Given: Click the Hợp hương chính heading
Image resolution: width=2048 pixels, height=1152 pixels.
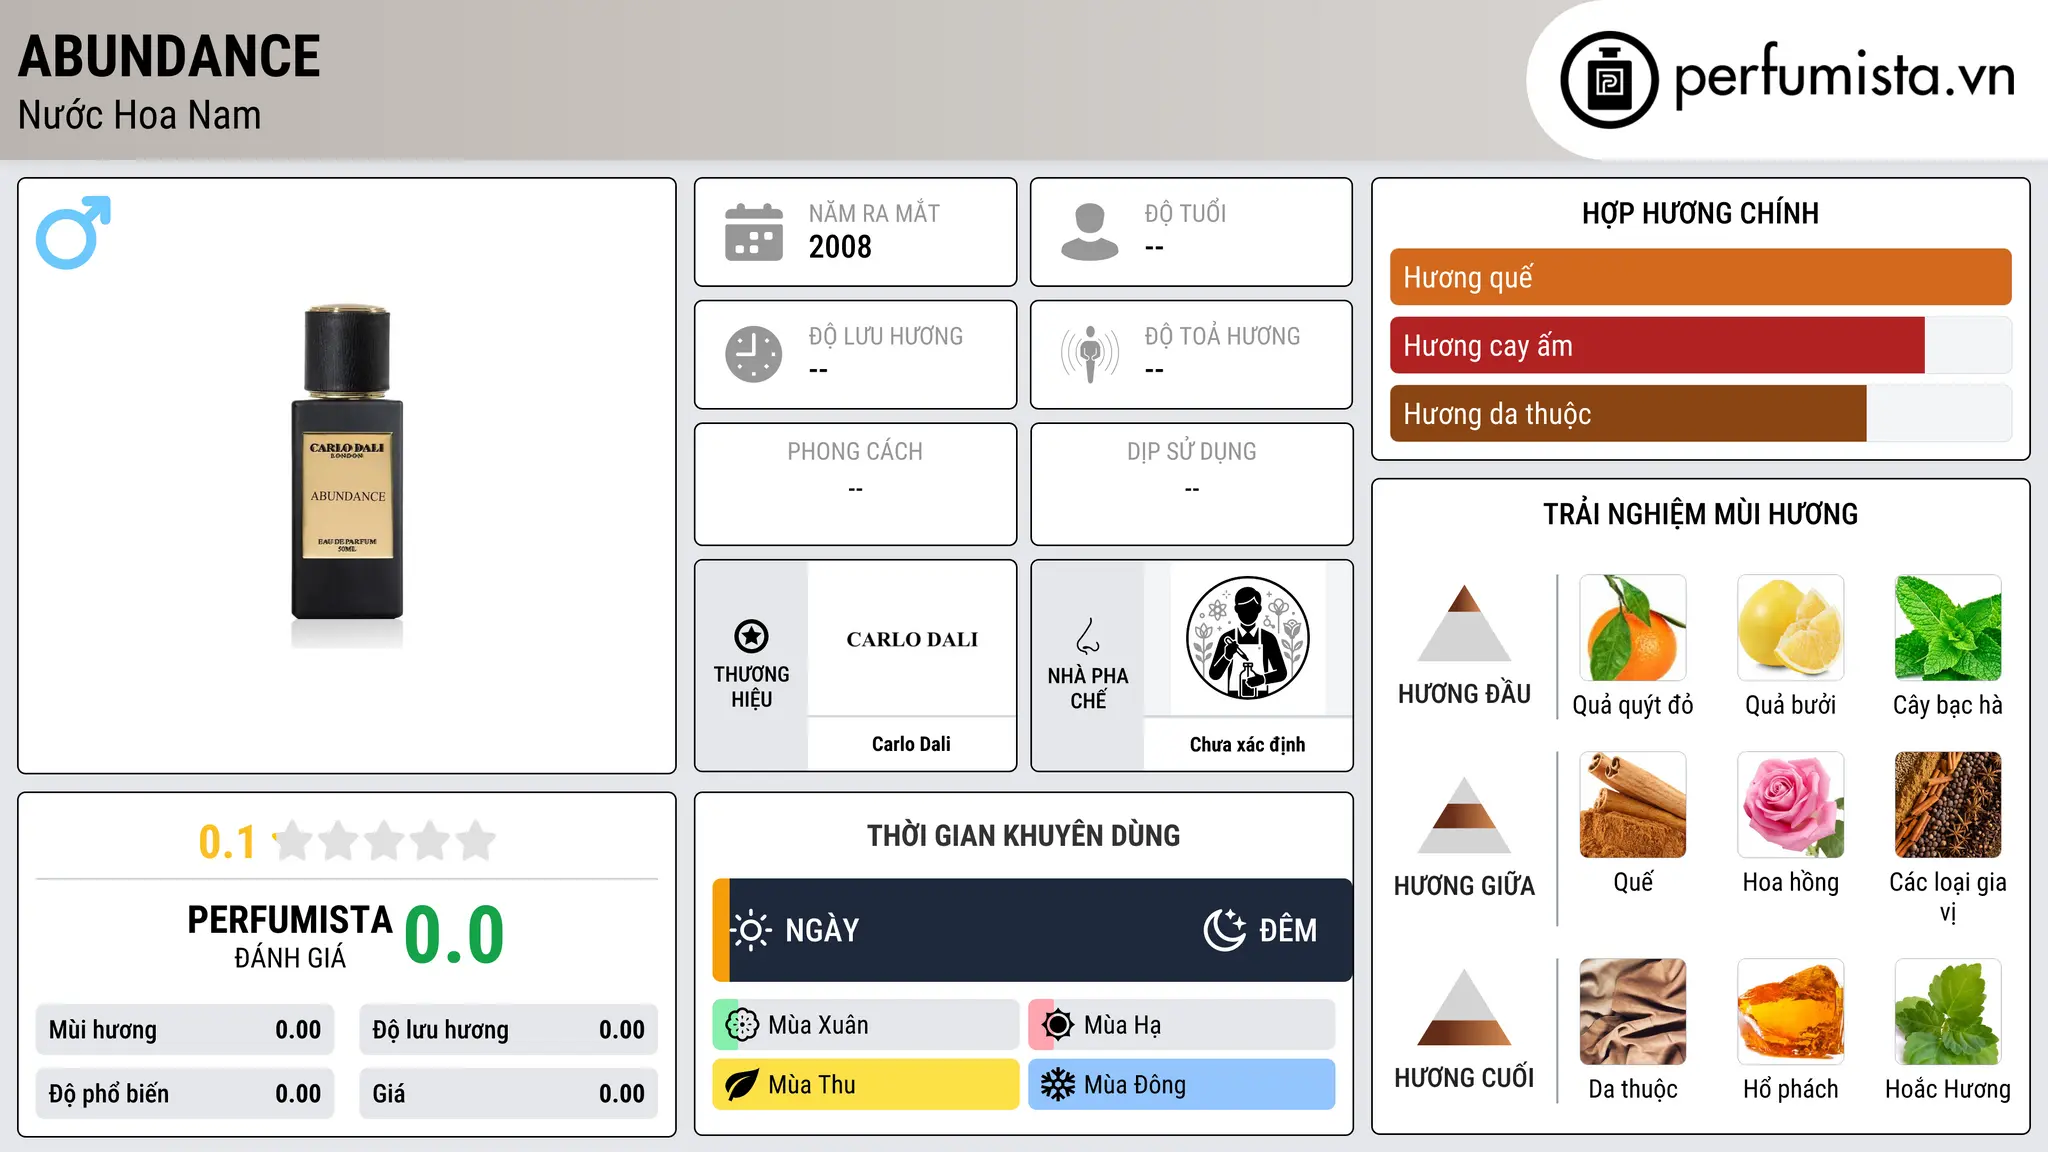Looking at the screenshot, I should [x=1700, y=213].
